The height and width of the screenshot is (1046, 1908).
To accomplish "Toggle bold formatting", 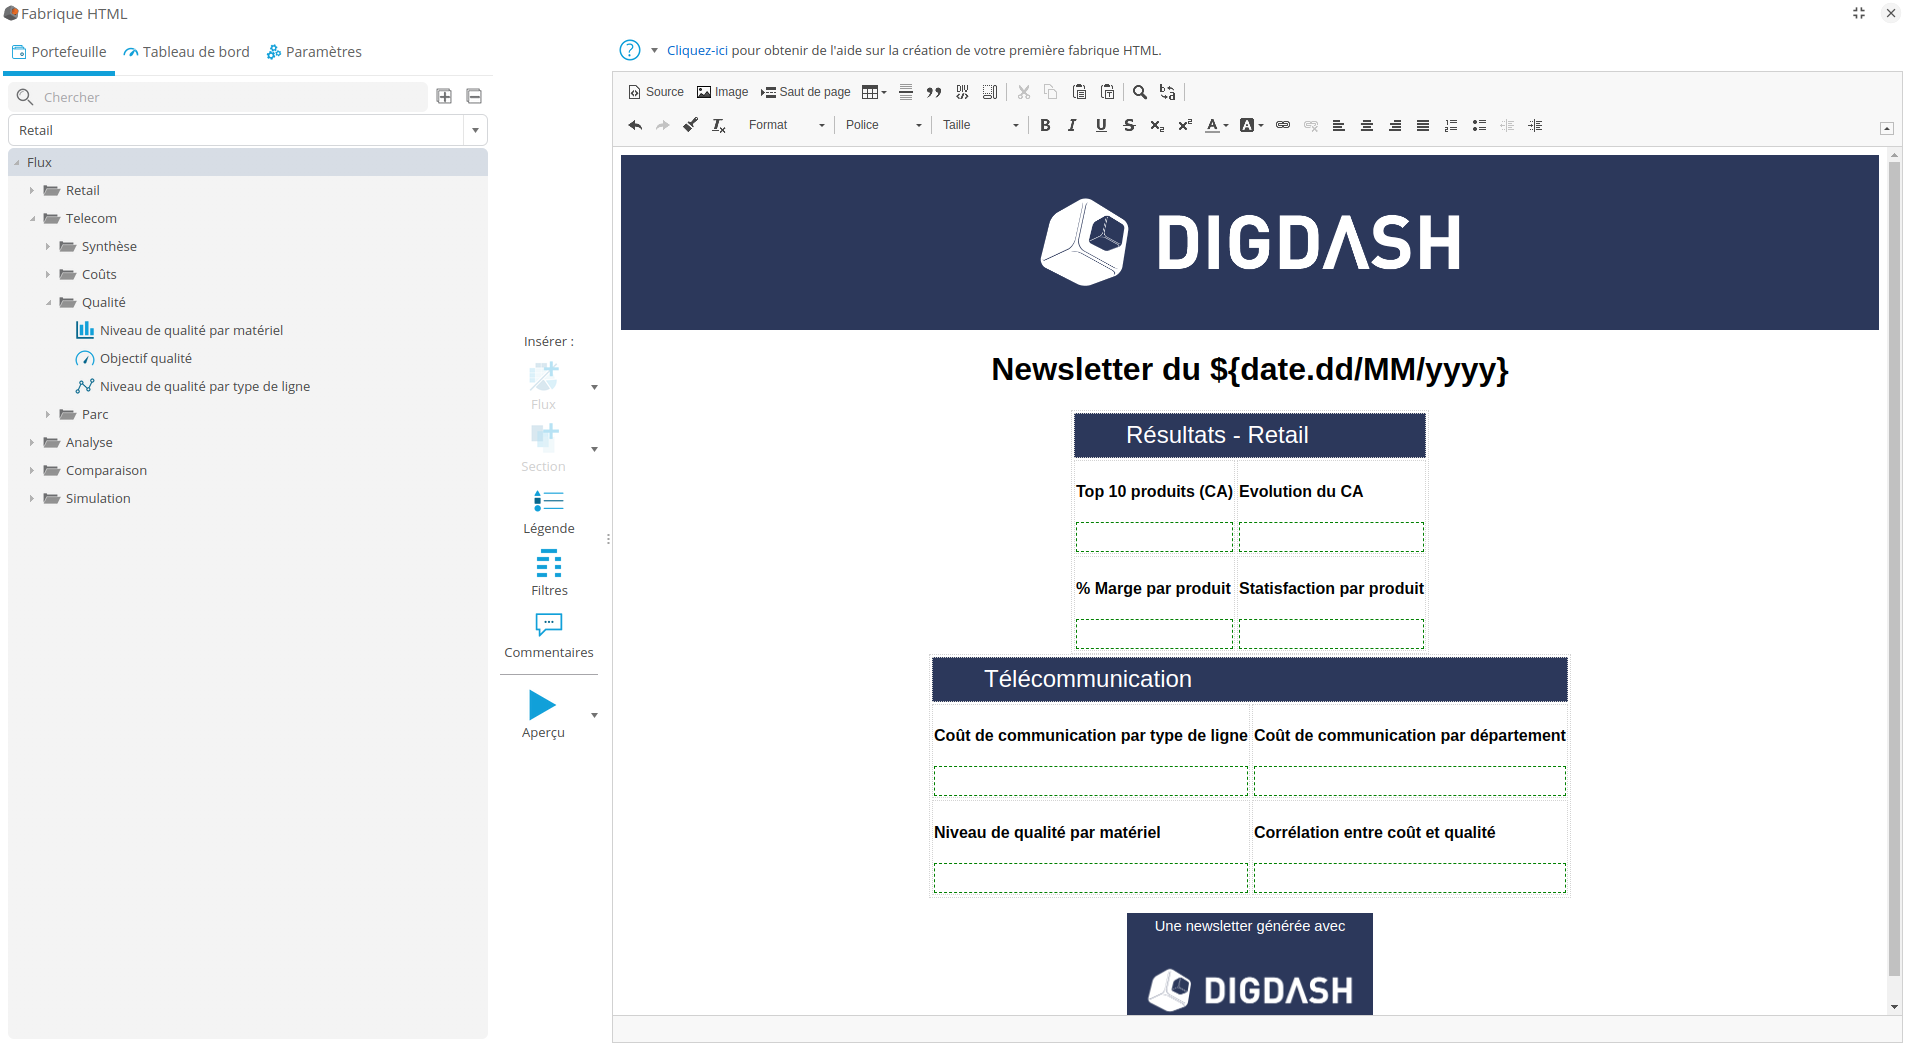I will click(x=1045, y=125).
